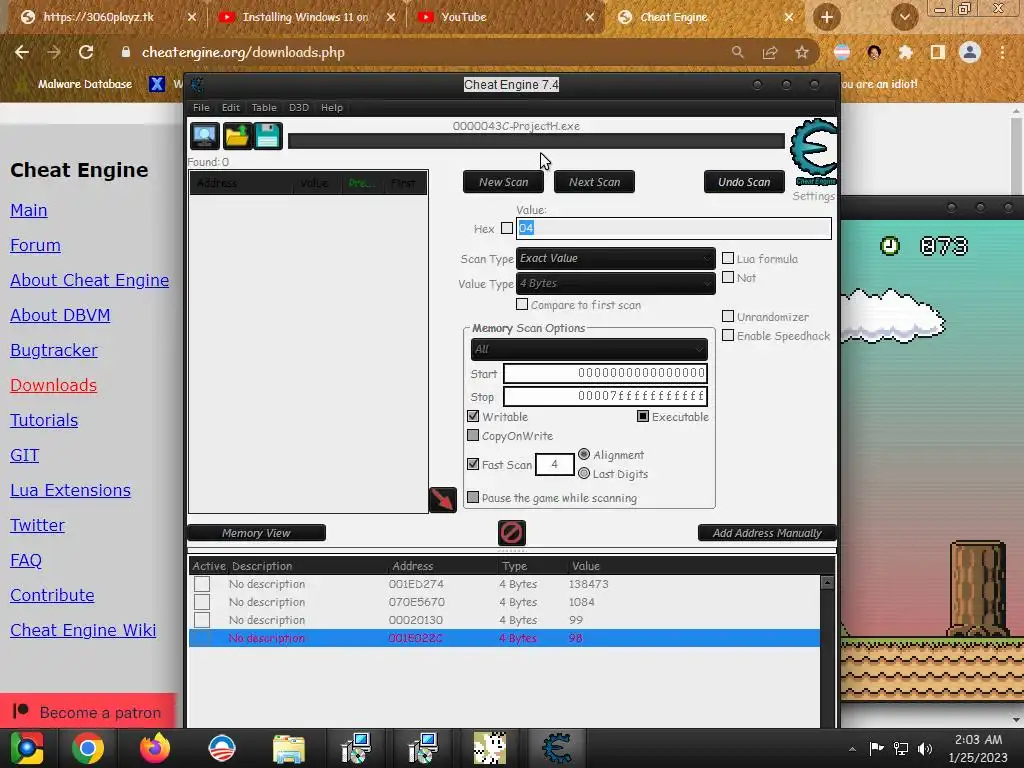Click the New Scan button
1024x768 pixels.
click(504, 182)
